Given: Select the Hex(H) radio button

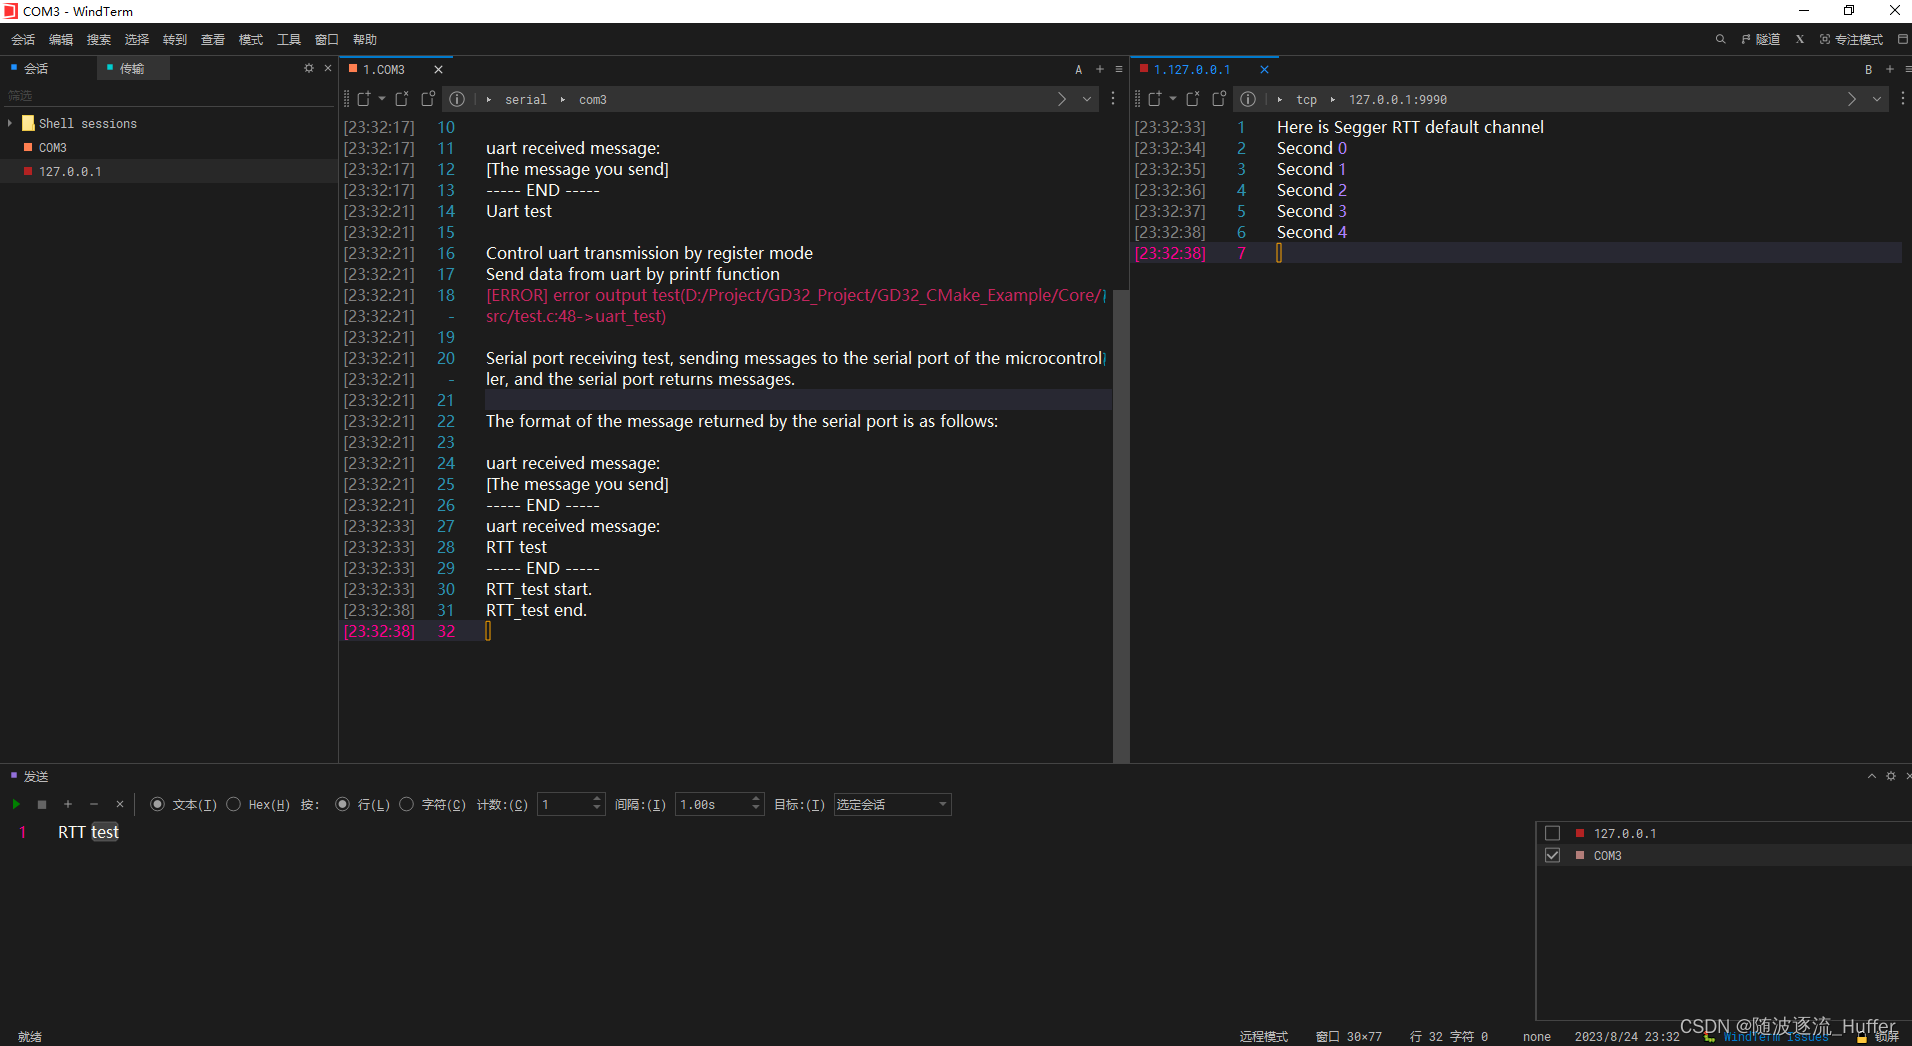Looking at the screenshot, I should [x=234, y=804].
